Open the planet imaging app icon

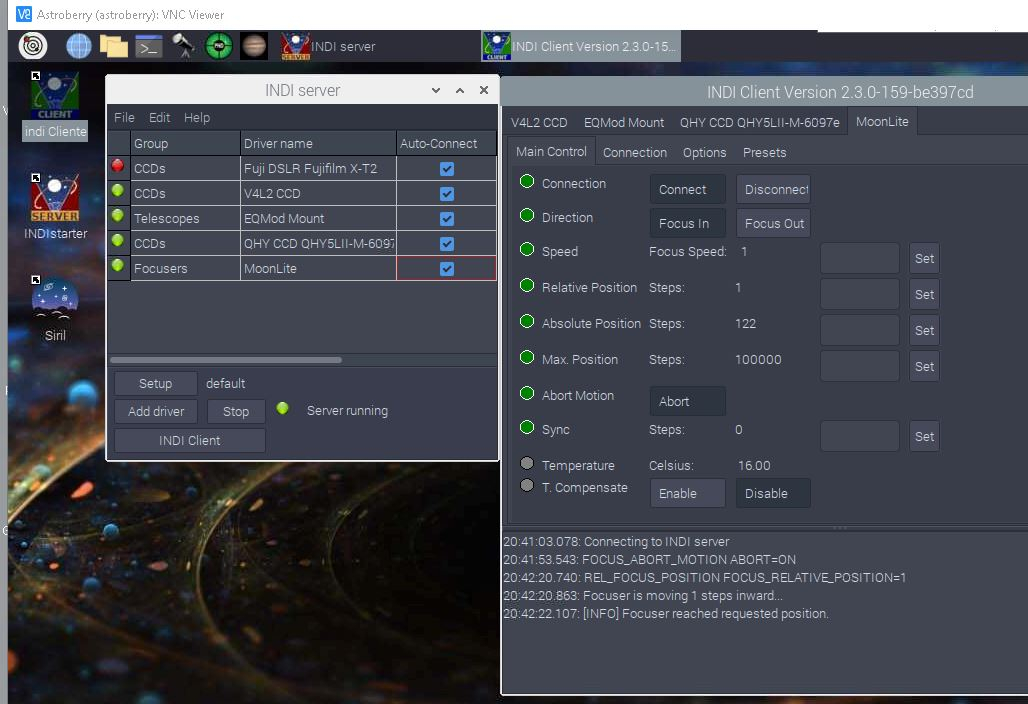point(254,46)
